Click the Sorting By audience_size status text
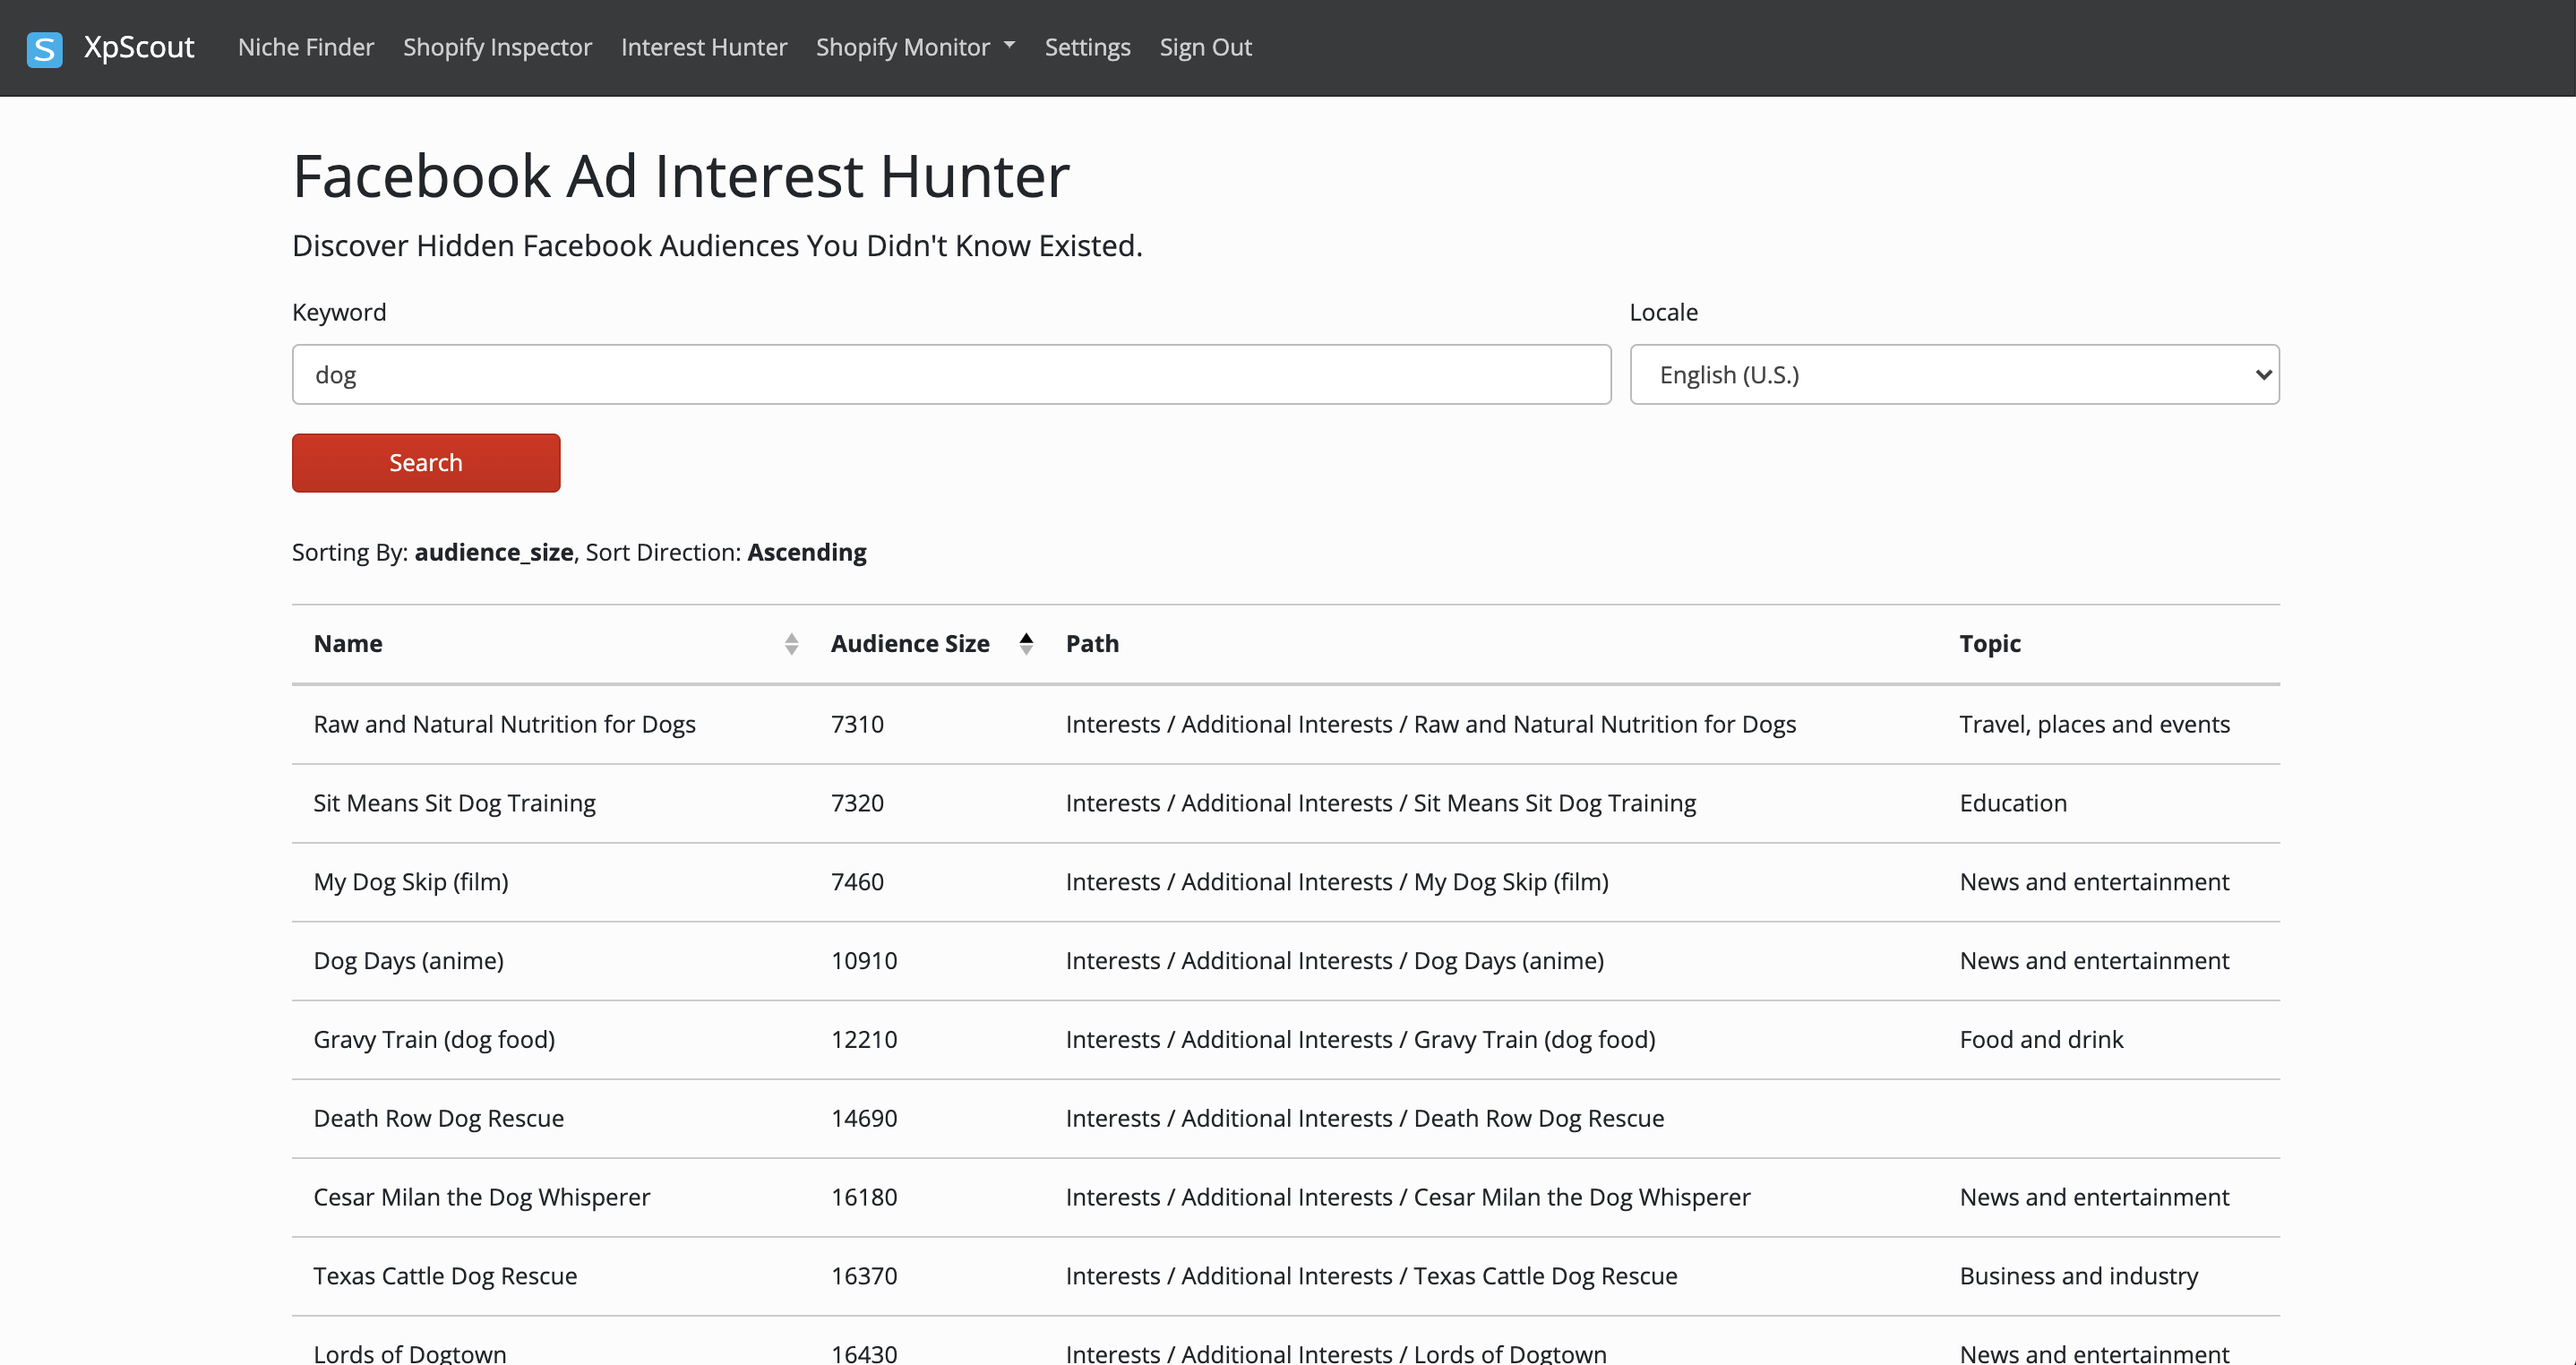This screenshot has height=1365, width=2576. point(579,552)
